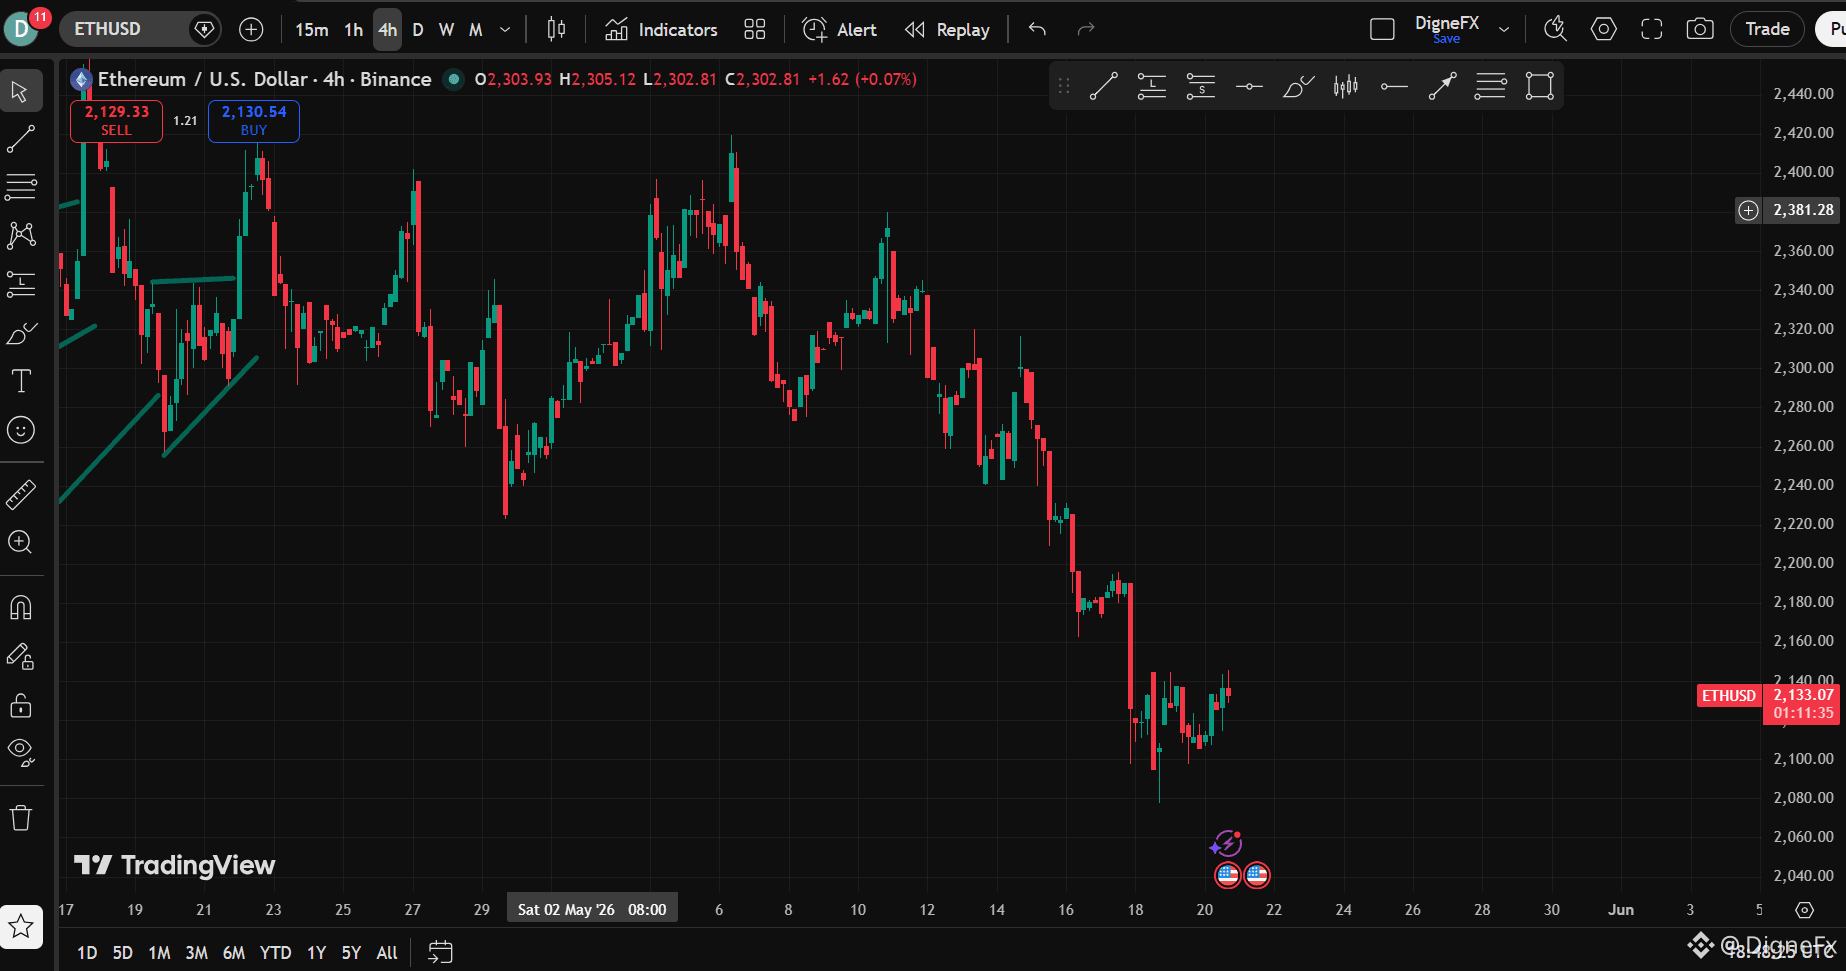1846x971 pixels.
Task: Open the emoji icons tool
Action: (x=21, y=430)
